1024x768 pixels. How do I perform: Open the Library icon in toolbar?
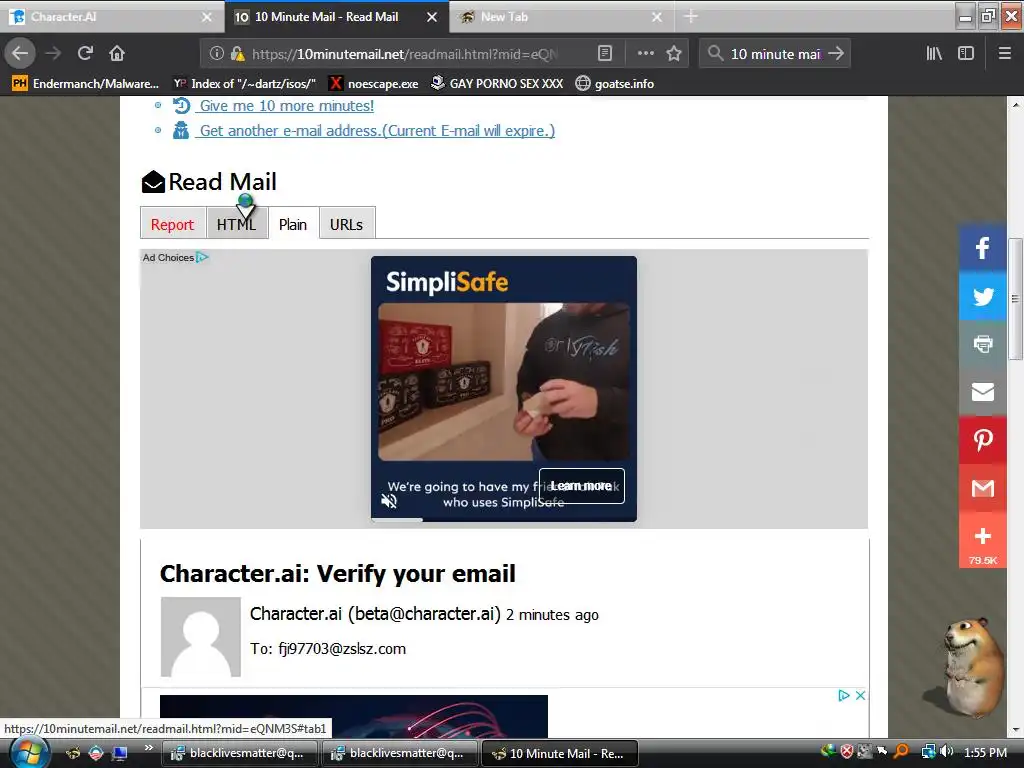pyautogui.click(x=934, y=54)
